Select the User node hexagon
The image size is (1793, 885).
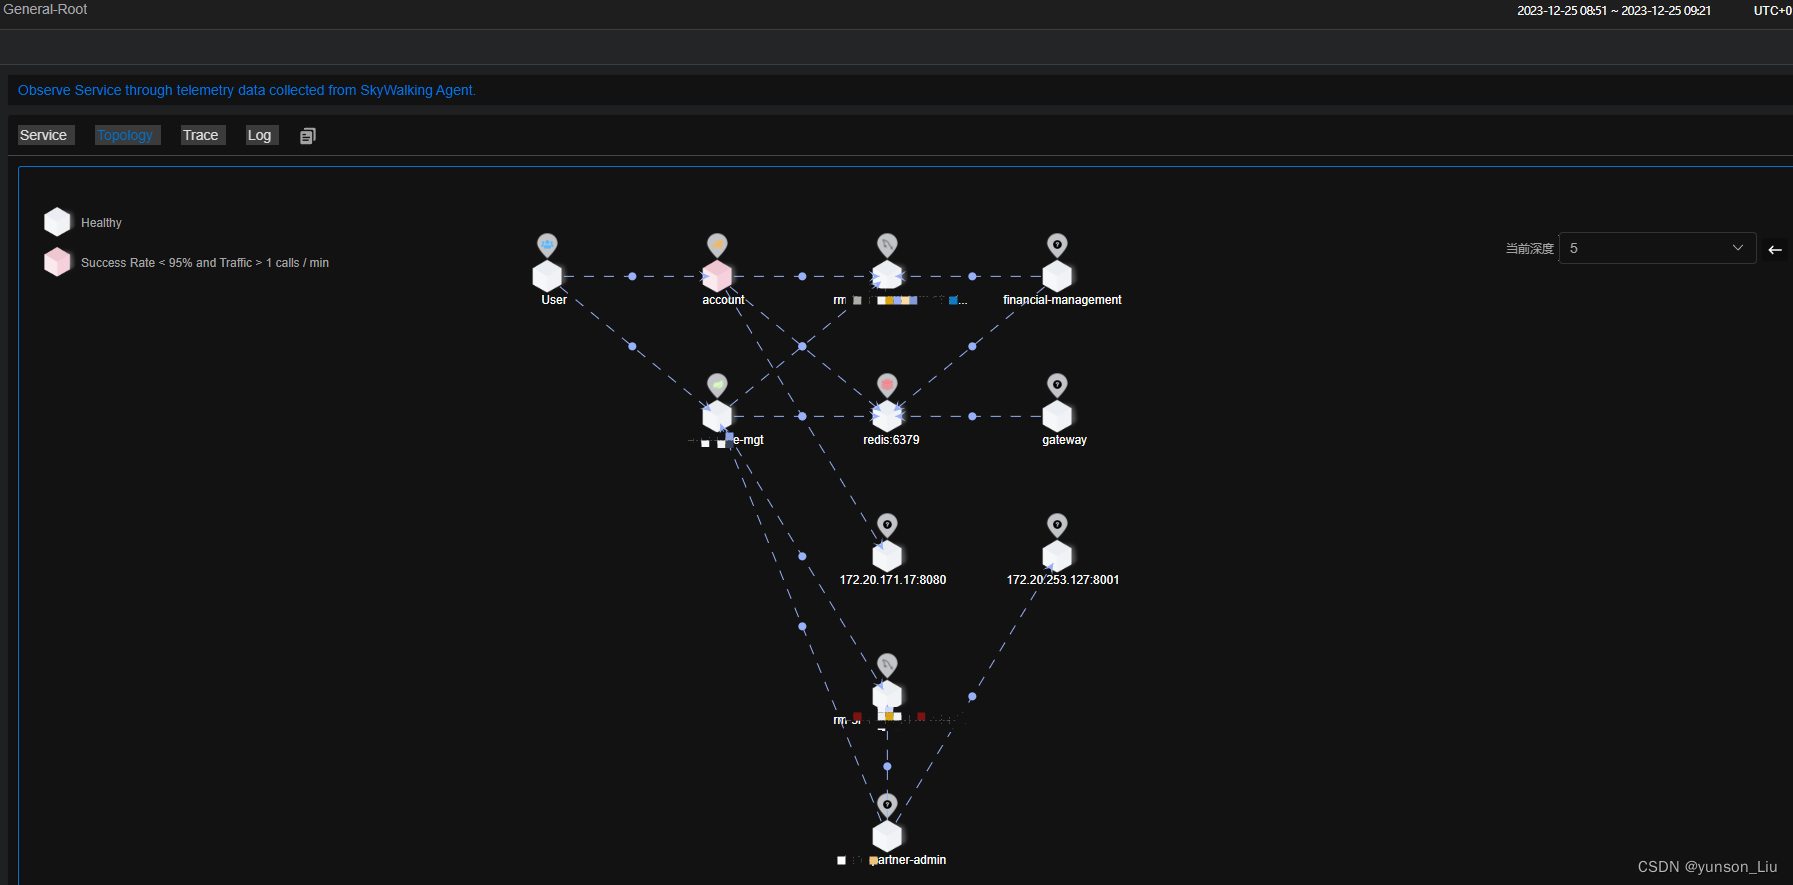(x=547, y=276)
